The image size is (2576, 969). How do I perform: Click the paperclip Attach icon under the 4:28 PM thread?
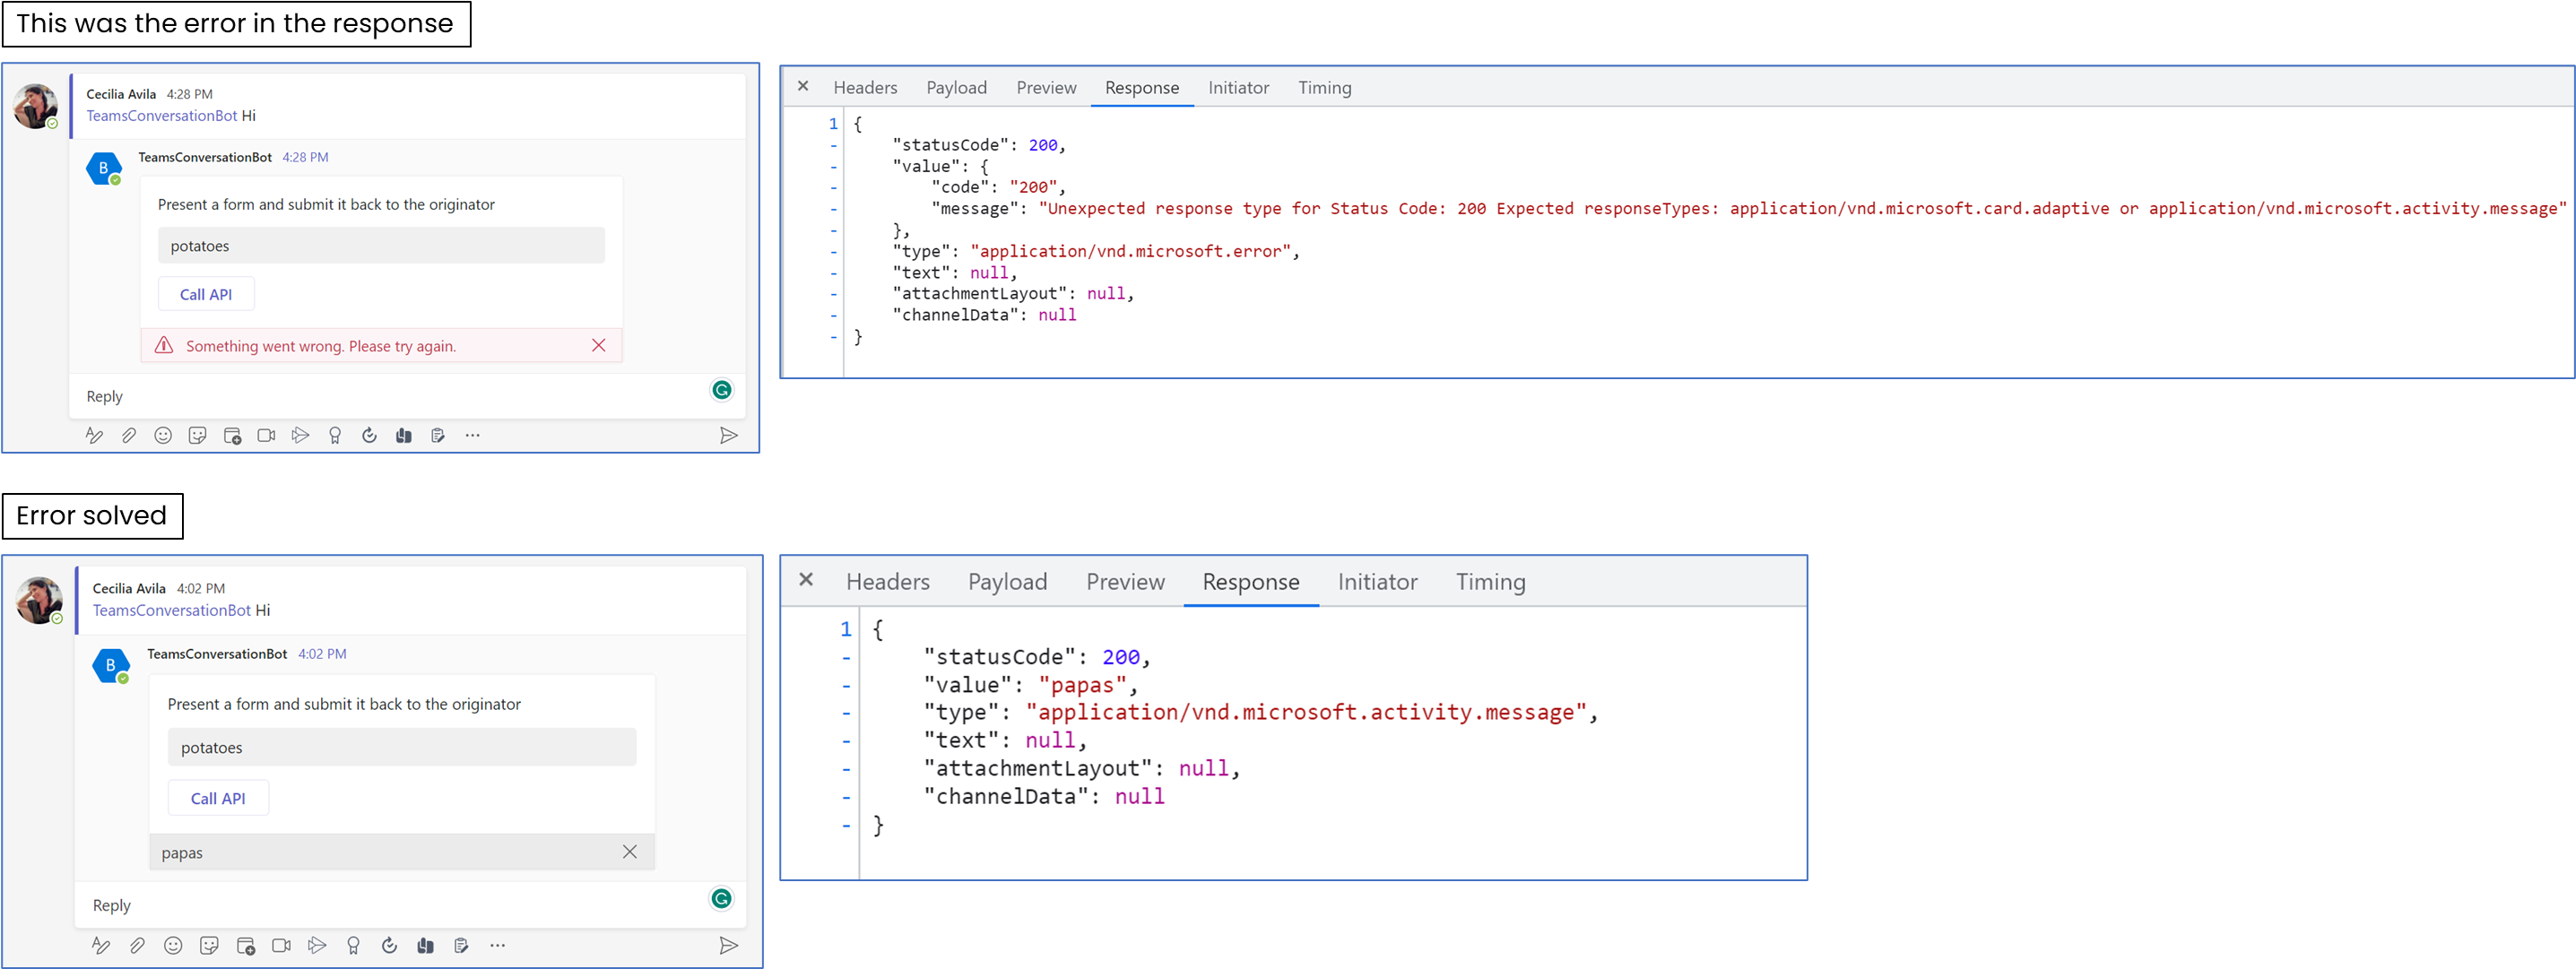tap(129, 435)
